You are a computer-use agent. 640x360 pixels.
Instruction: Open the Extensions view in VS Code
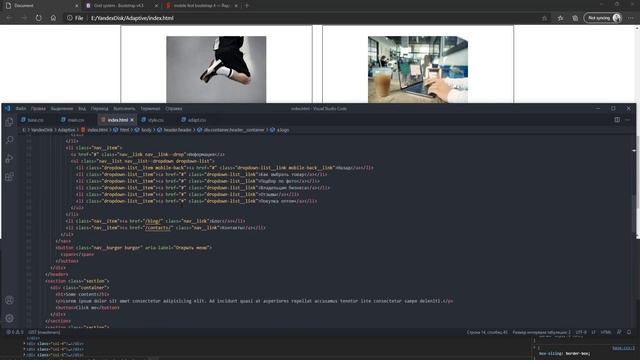click(9, 177)
